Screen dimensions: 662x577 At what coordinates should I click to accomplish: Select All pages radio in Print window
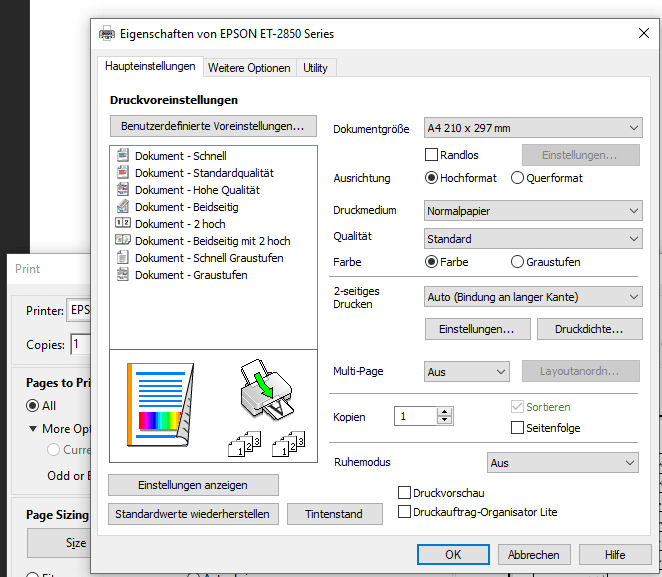coord(33,405)
